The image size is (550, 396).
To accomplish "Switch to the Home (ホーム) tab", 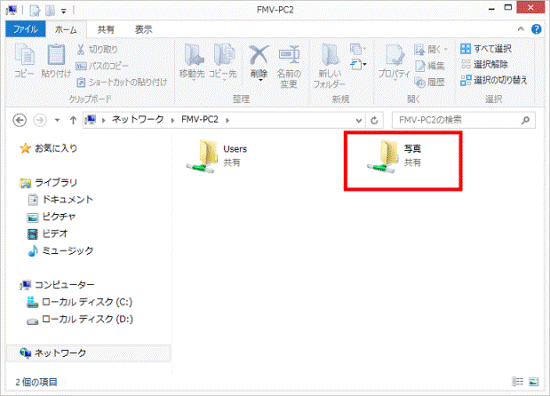I will 66,30.
